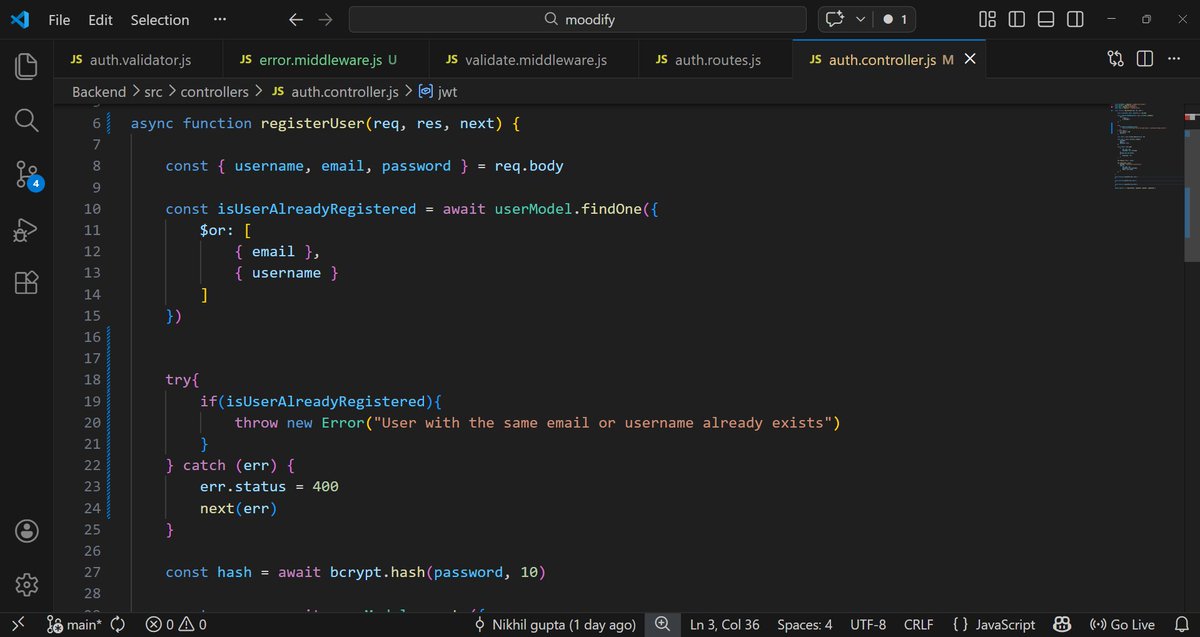The width and height of the screenshot is (1200, 637).
Task: Show more menus via title bar ellipsis
Action: tap(219, 19)
